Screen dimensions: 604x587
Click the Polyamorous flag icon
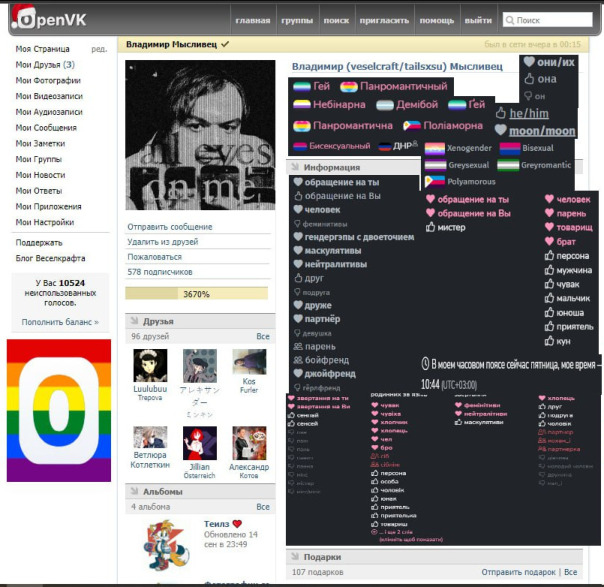click(435, 181)
